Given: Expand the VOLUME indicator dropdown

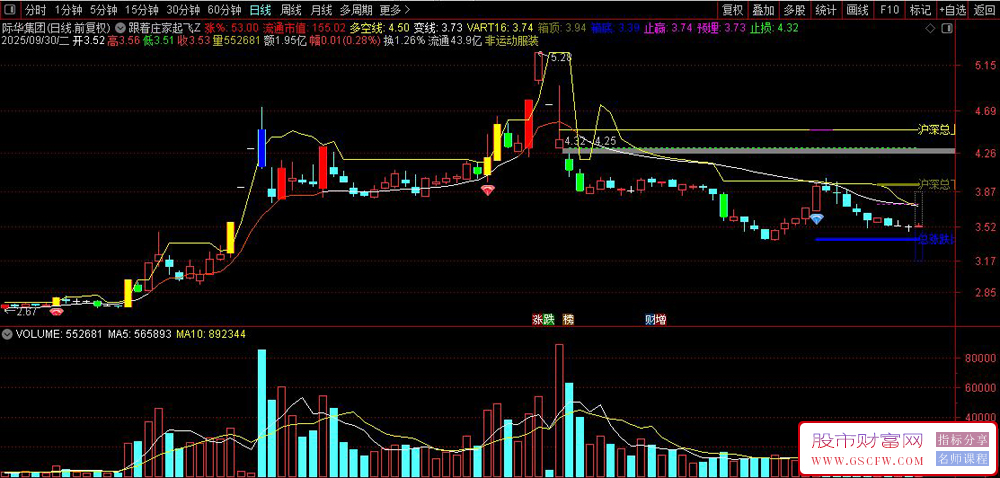Looking at the screenshot, I should pyautogui.click(x=6, y=333).
